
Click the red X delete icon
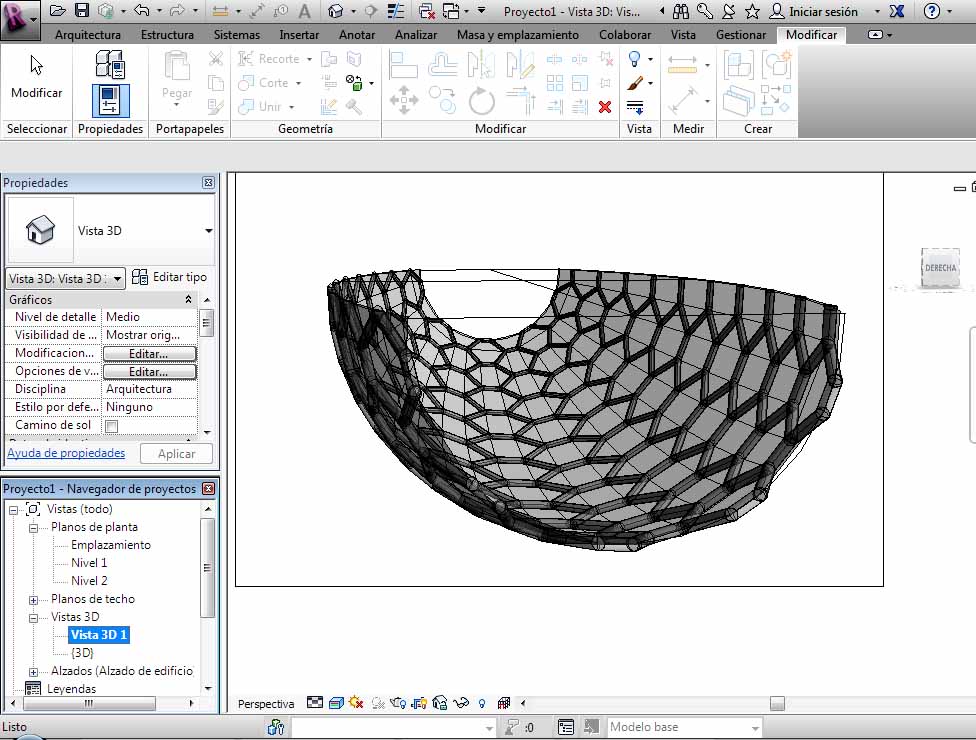(x=605, y=107)
